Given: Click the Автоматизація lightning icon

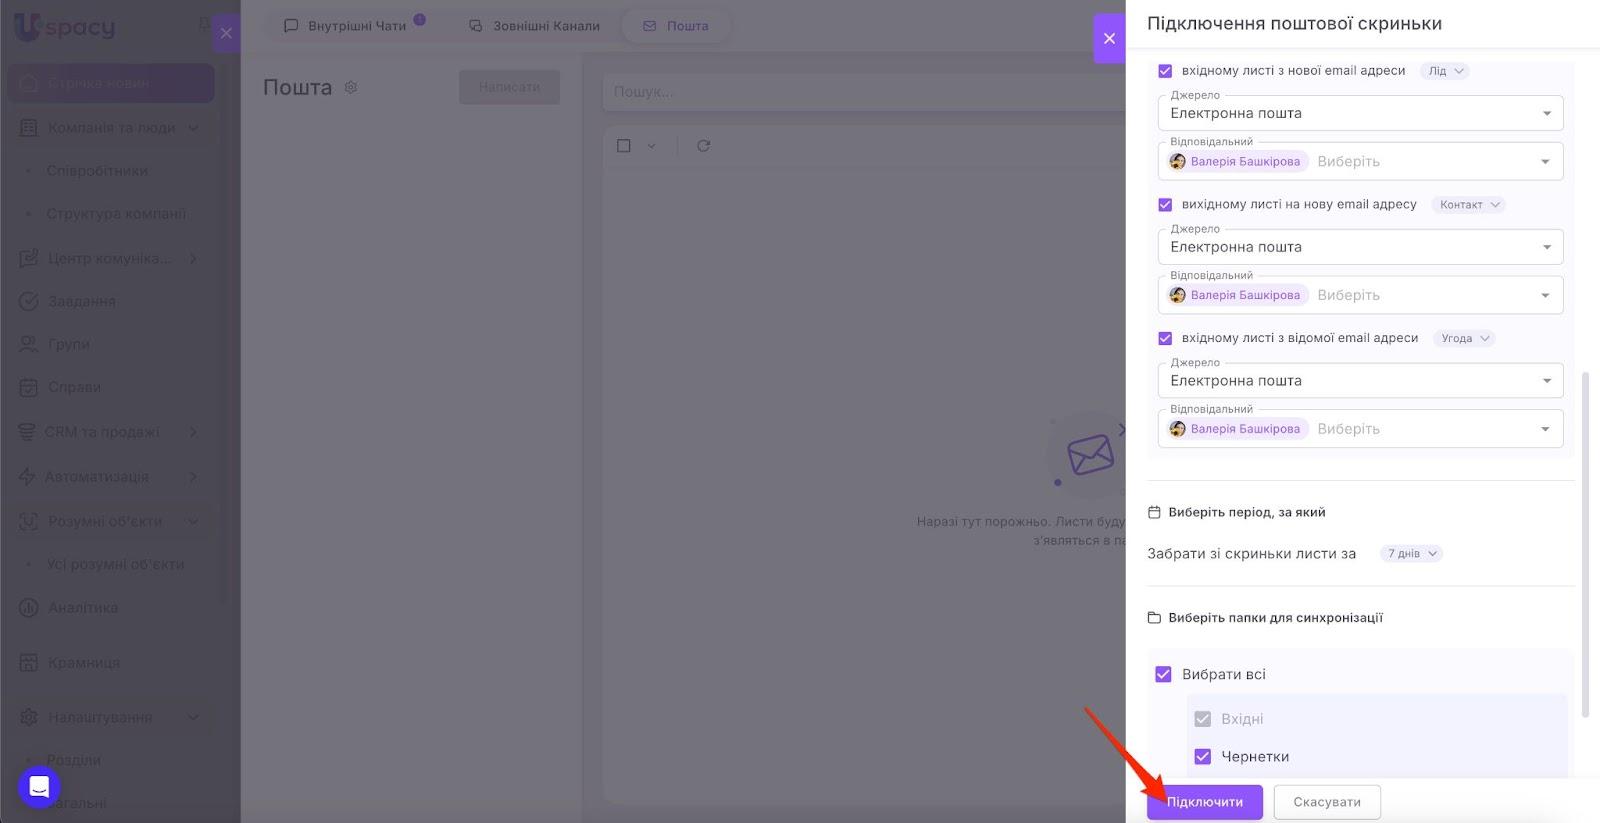Looking at the screenshot, I should tap(27, 477).
